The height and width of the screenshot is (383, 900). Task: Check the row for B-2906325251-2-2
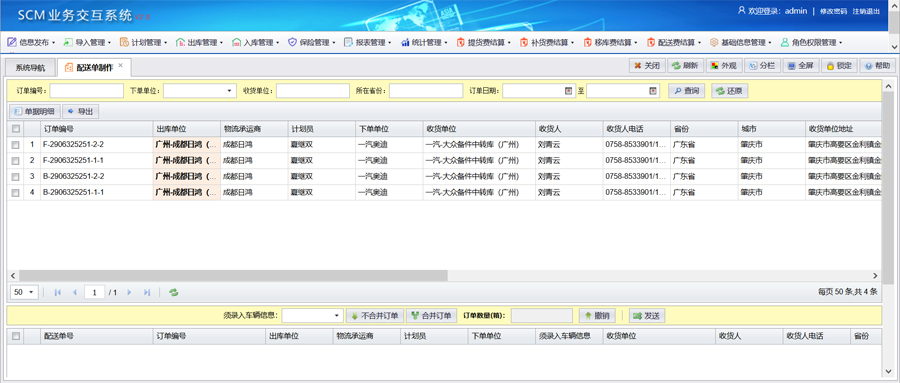pyautogui.click(x=15, y=177)
